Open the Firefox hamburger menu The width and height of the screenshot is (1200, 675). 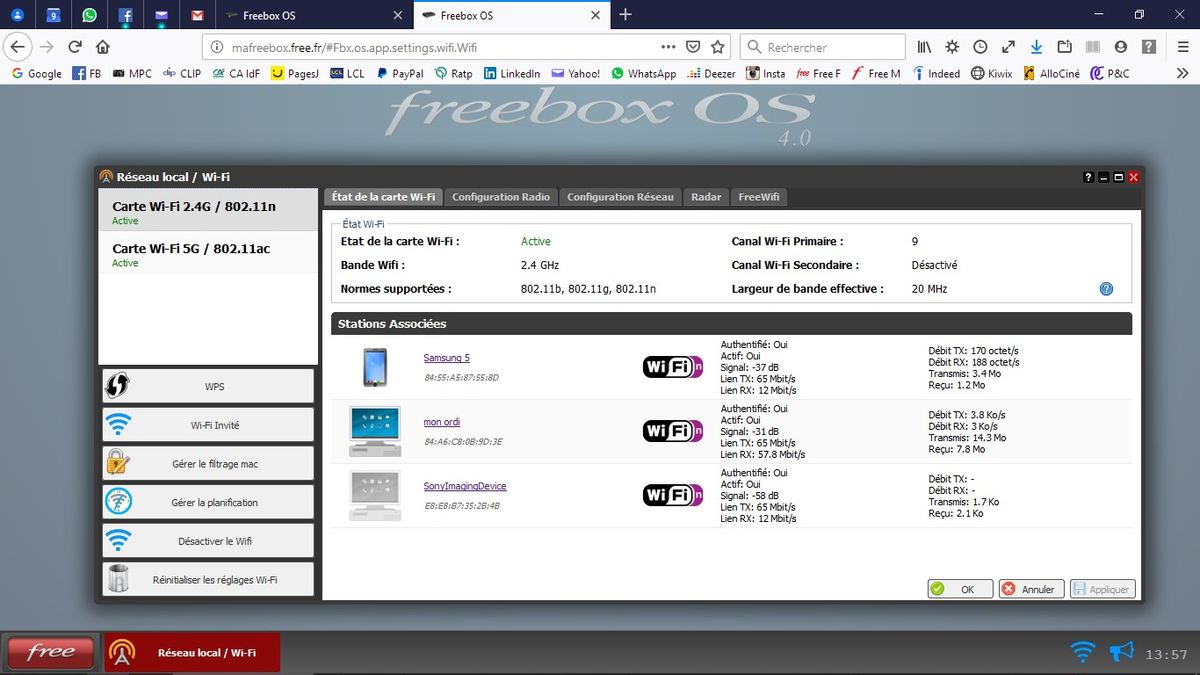(x=1184, y=46)
